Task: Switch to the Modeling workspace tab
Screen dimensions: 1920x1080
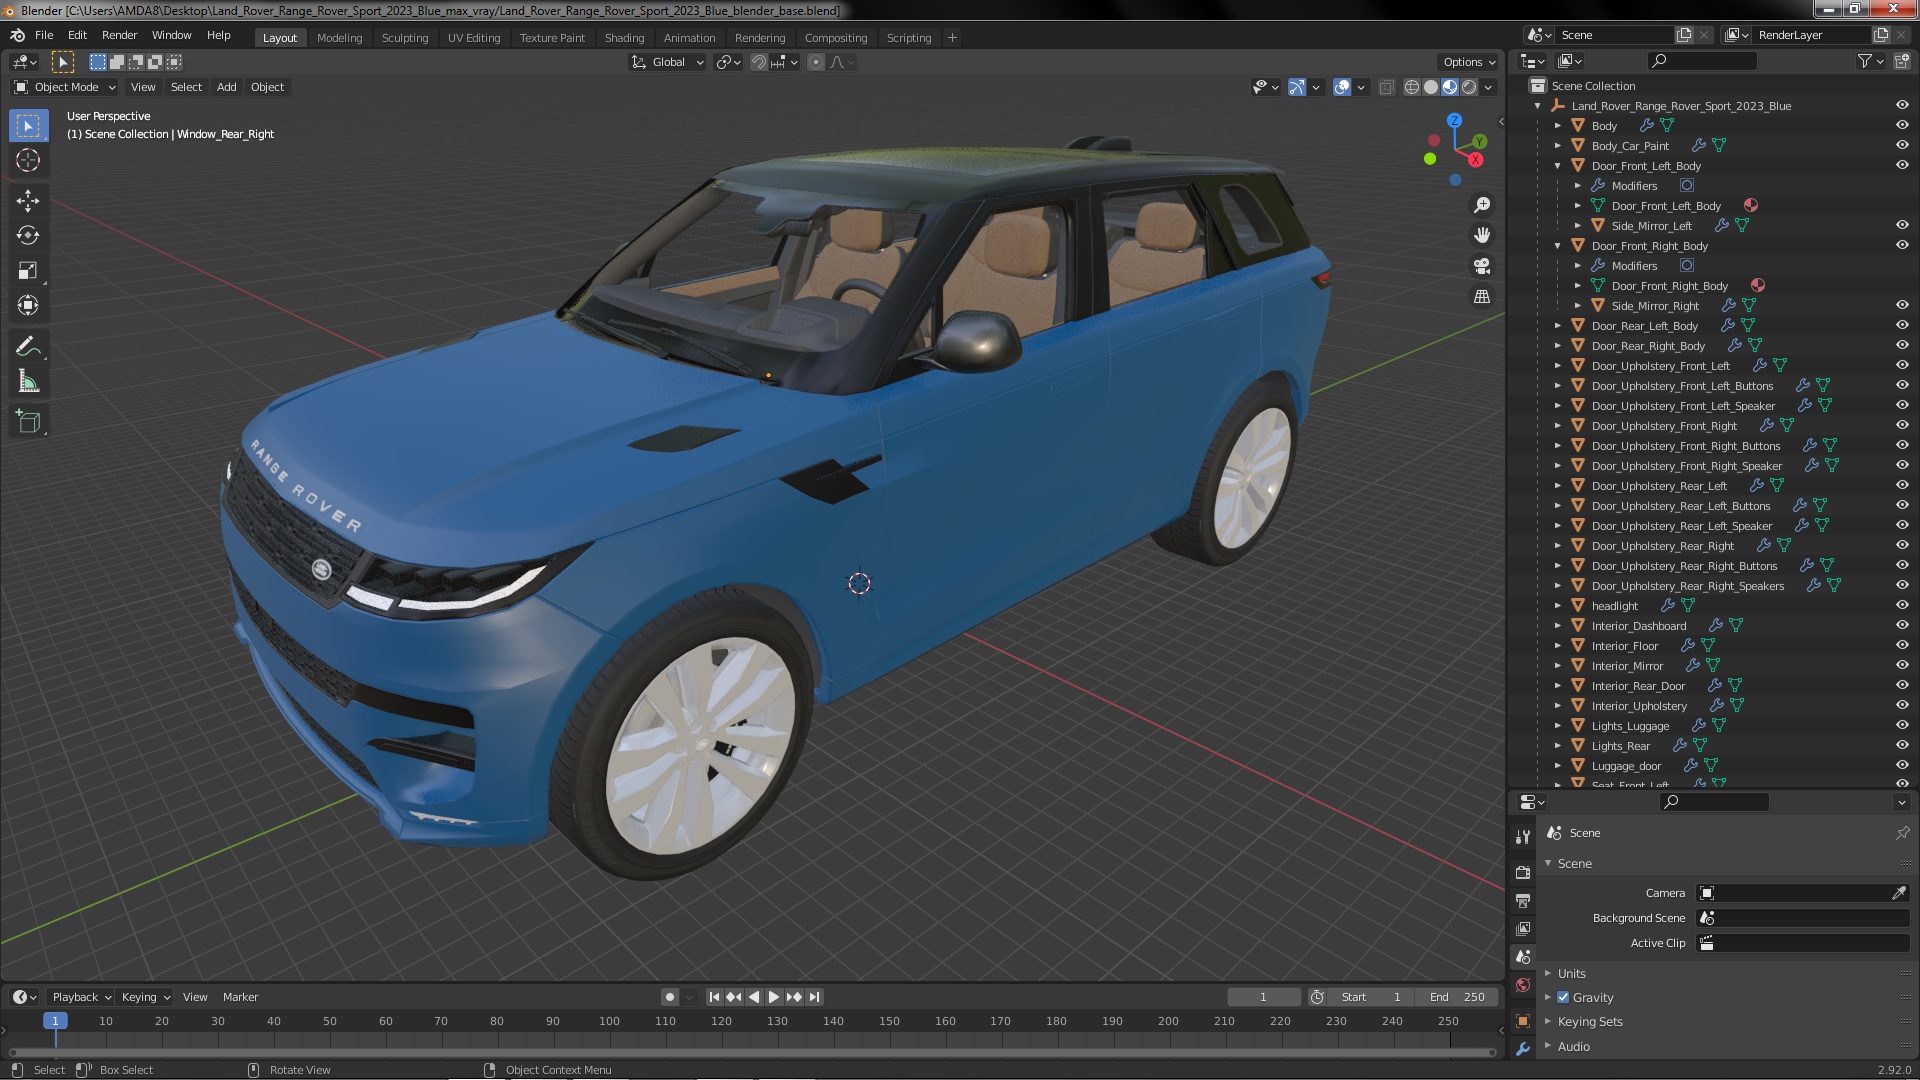Action: (x=339, y=38)
